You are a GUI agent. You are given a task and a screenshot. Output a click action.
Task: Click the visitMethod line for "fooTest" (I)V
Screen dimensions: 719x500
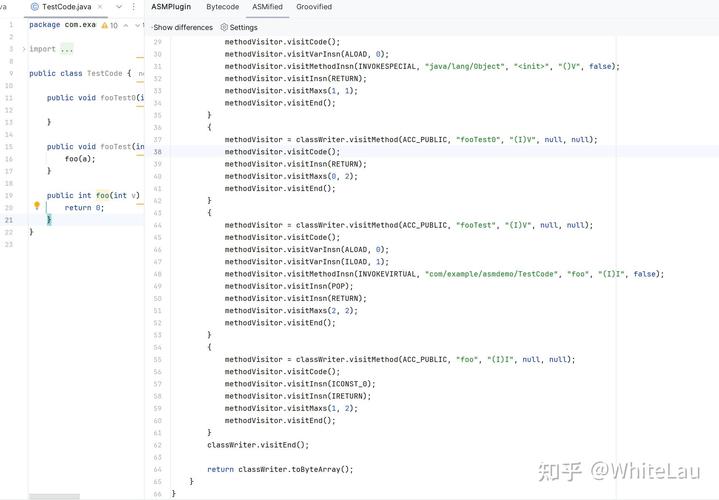click(409, 225)
